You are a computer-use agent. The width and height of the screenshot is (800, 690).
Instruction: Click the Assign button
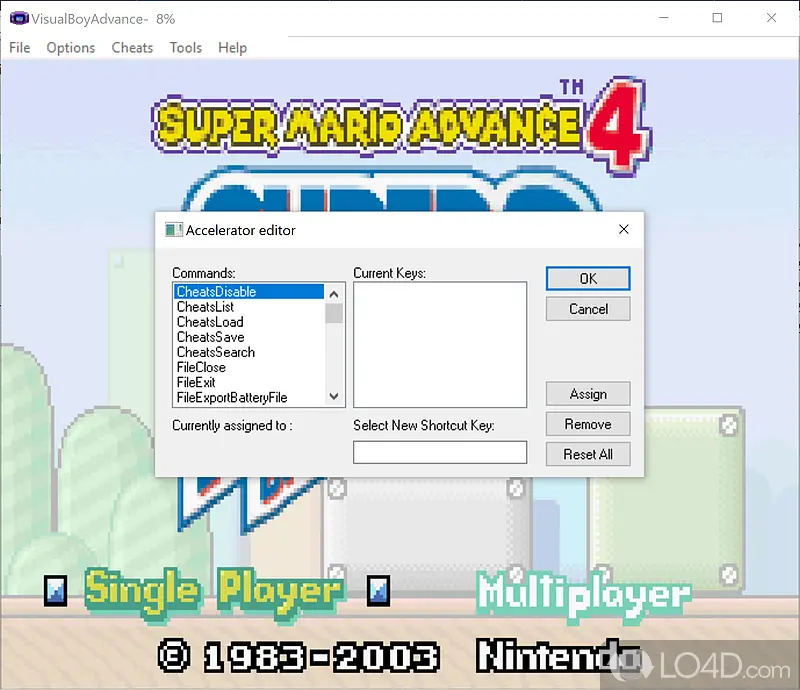click(x=588, y=394)
